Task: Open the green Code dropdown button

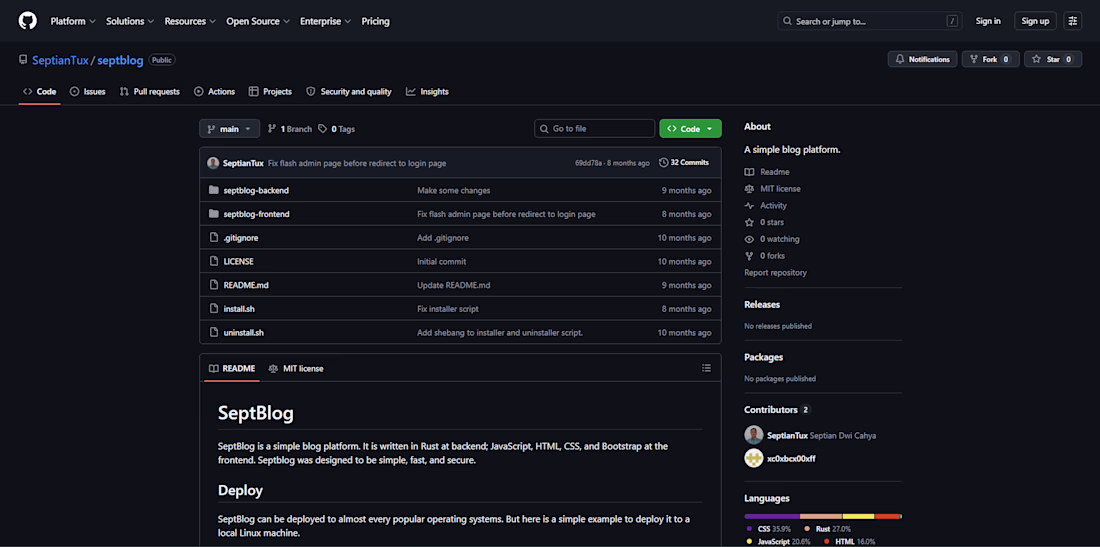Action: click(x=690, y=129)
